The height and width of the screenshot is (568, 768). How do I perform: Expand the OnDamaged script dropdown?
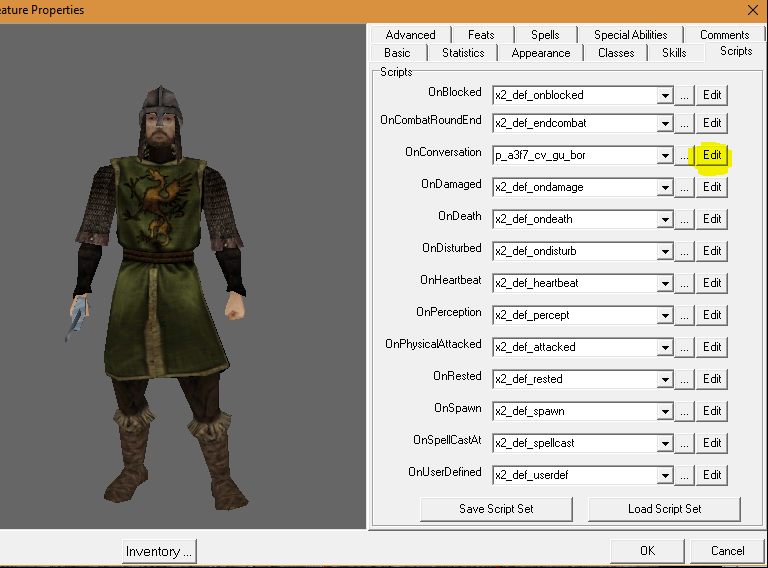[x=665, y=187]
